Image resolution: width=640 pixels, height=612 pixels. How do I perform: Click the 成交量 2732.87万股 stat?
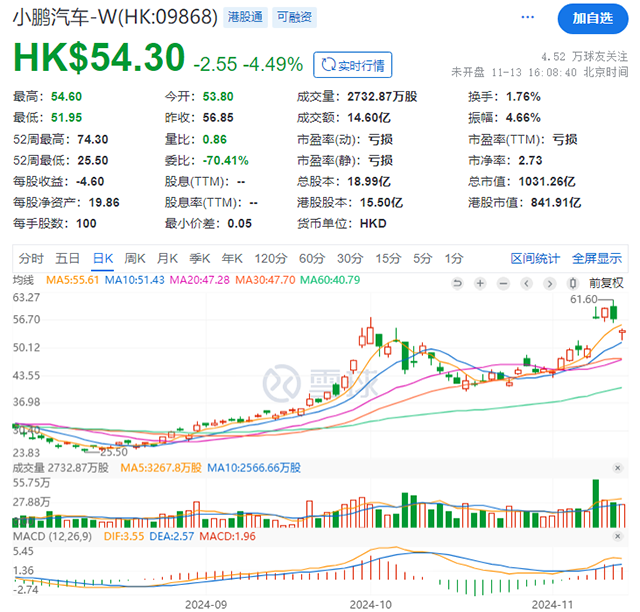click(382, 97)
